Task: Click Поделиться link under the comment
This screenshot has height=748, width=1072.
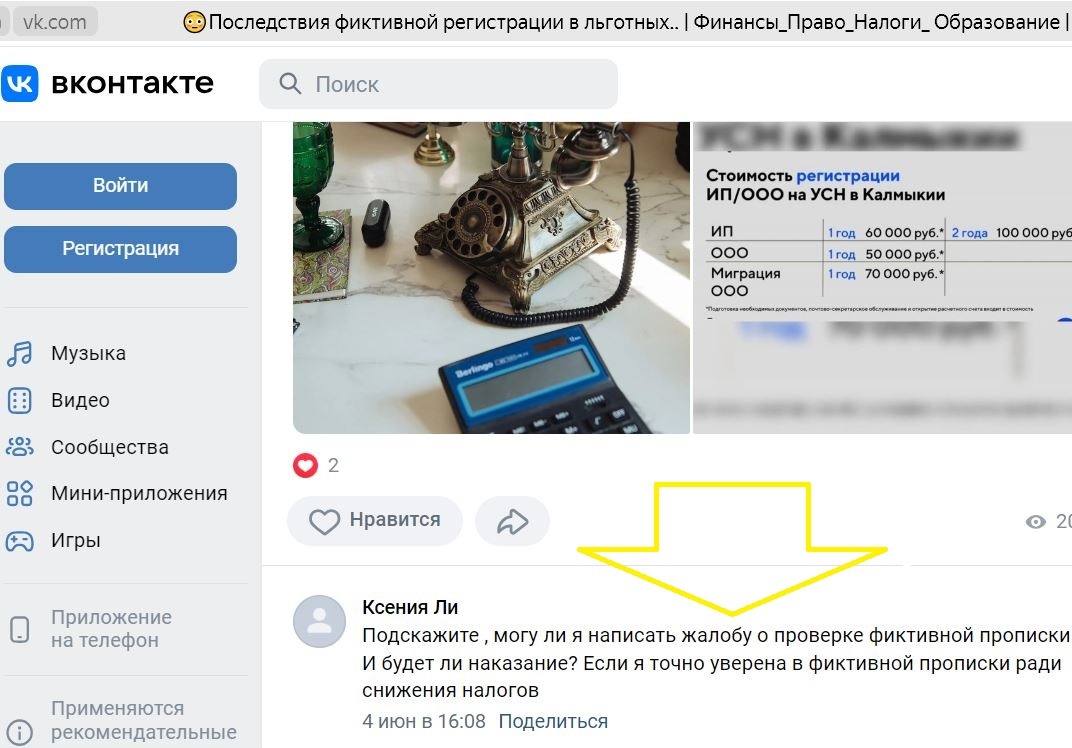Action: (553, 721)
